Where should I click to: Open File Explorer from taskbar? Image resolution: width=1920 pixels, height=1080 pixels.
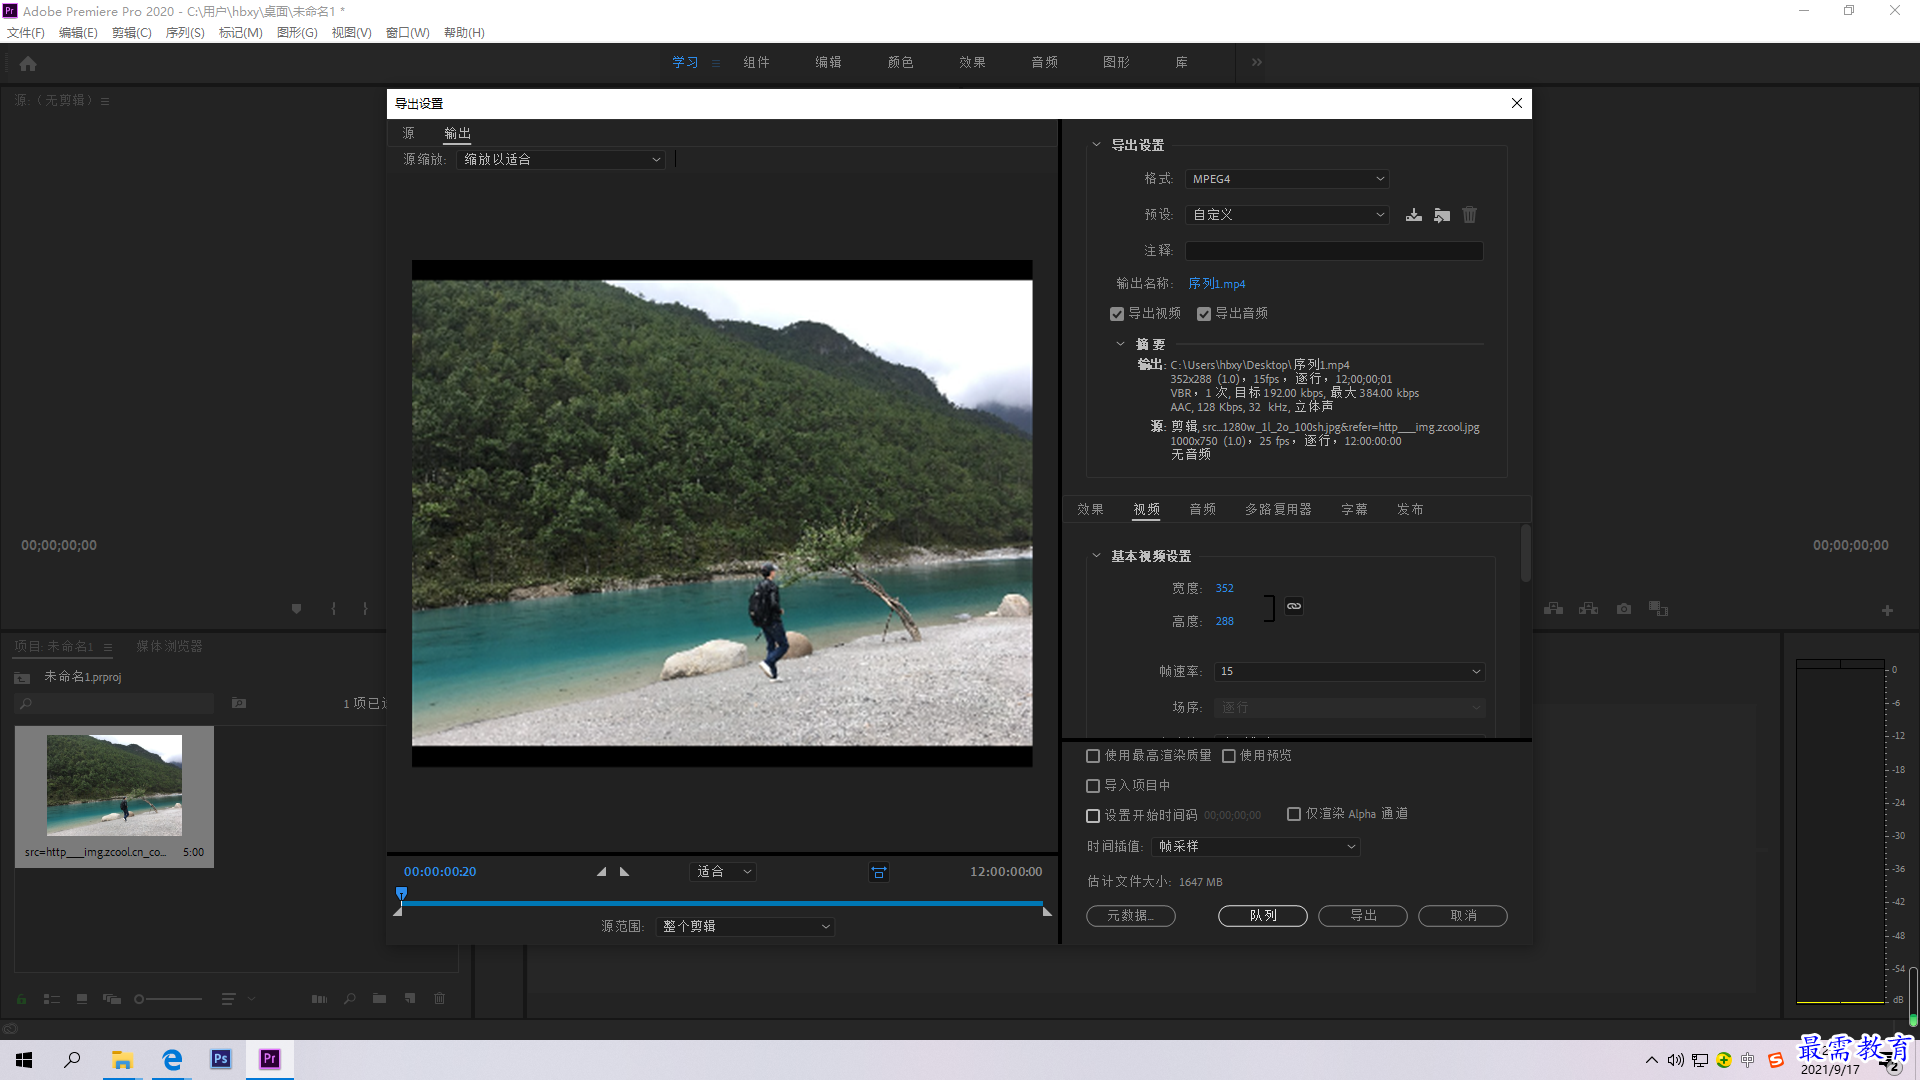122,1059
